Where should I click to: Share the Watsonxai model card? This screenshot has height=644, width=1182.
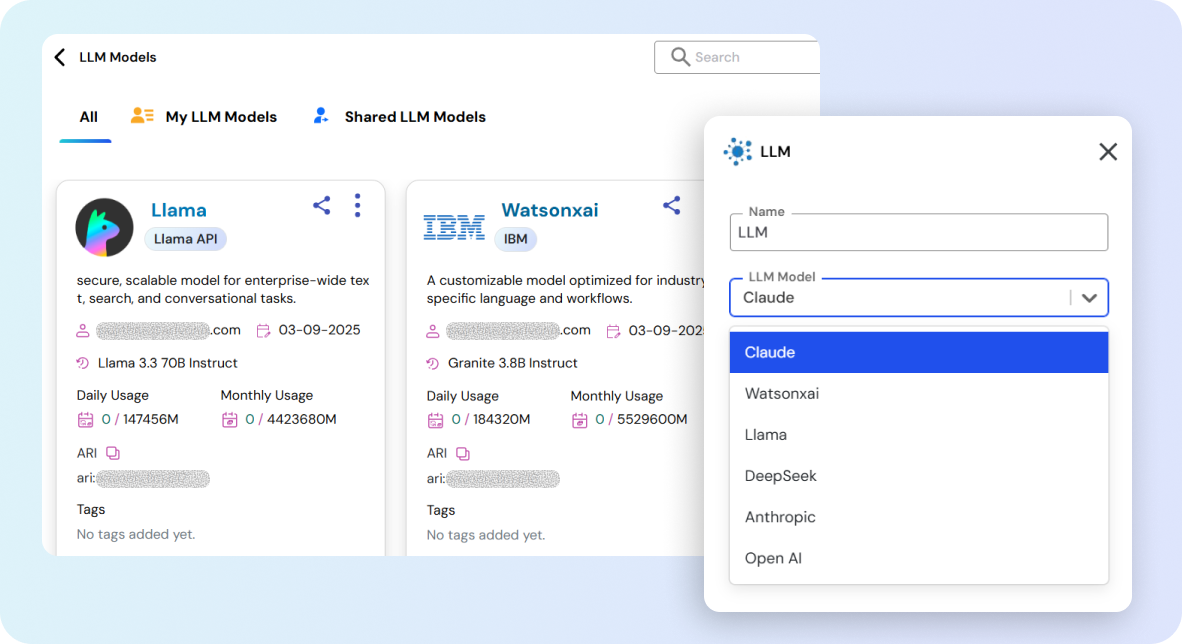tap(672, 205)
